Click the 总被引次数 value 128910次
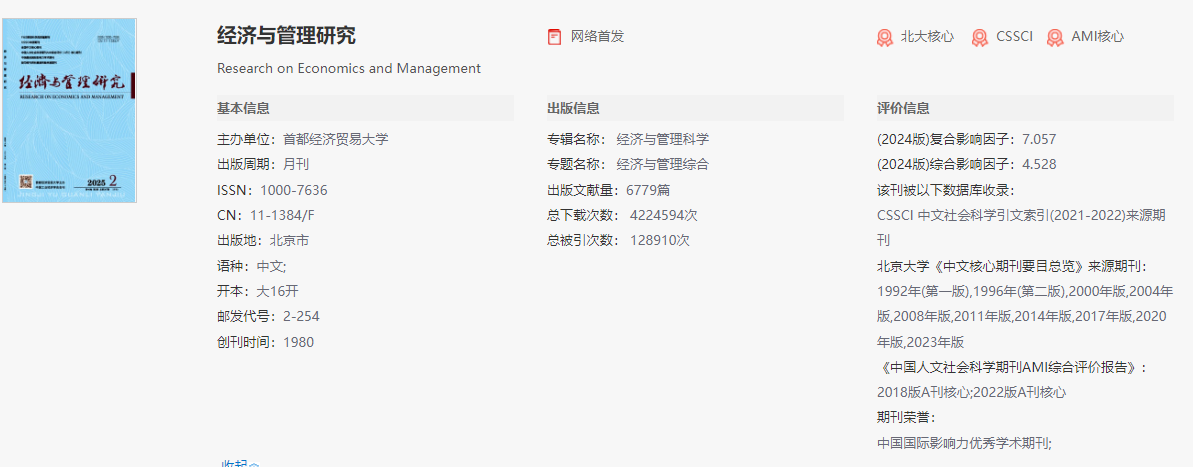 660,240
